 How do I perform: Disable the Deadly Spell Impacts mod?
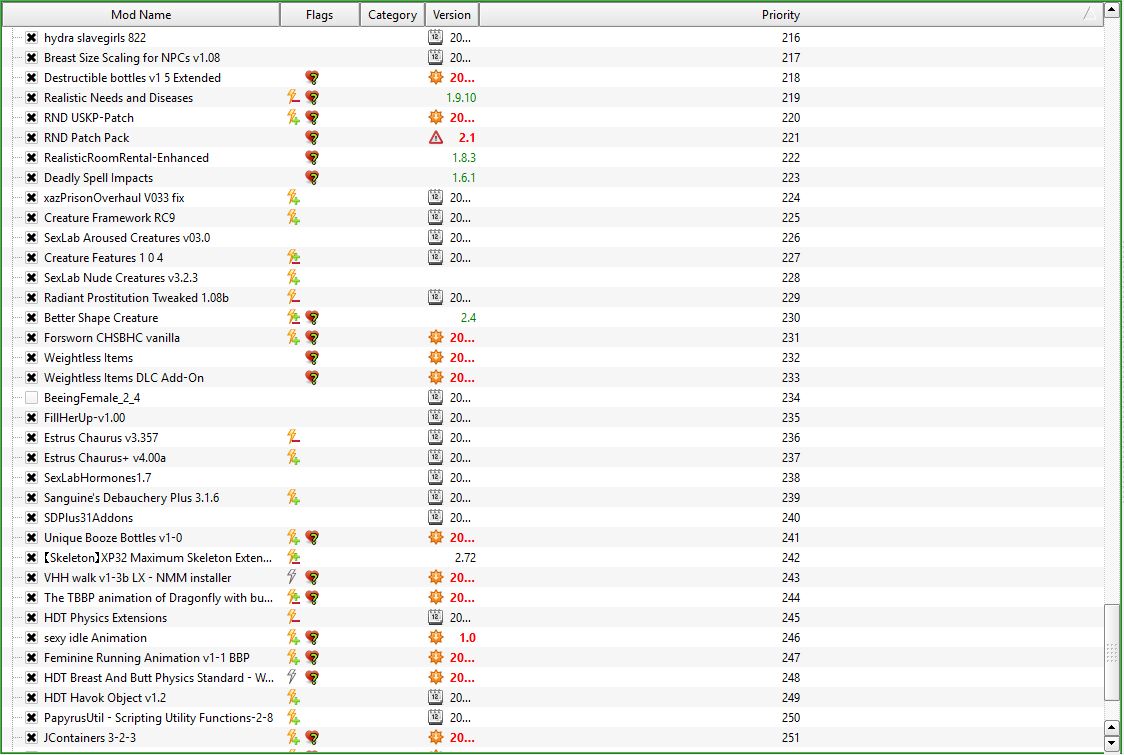31,178
